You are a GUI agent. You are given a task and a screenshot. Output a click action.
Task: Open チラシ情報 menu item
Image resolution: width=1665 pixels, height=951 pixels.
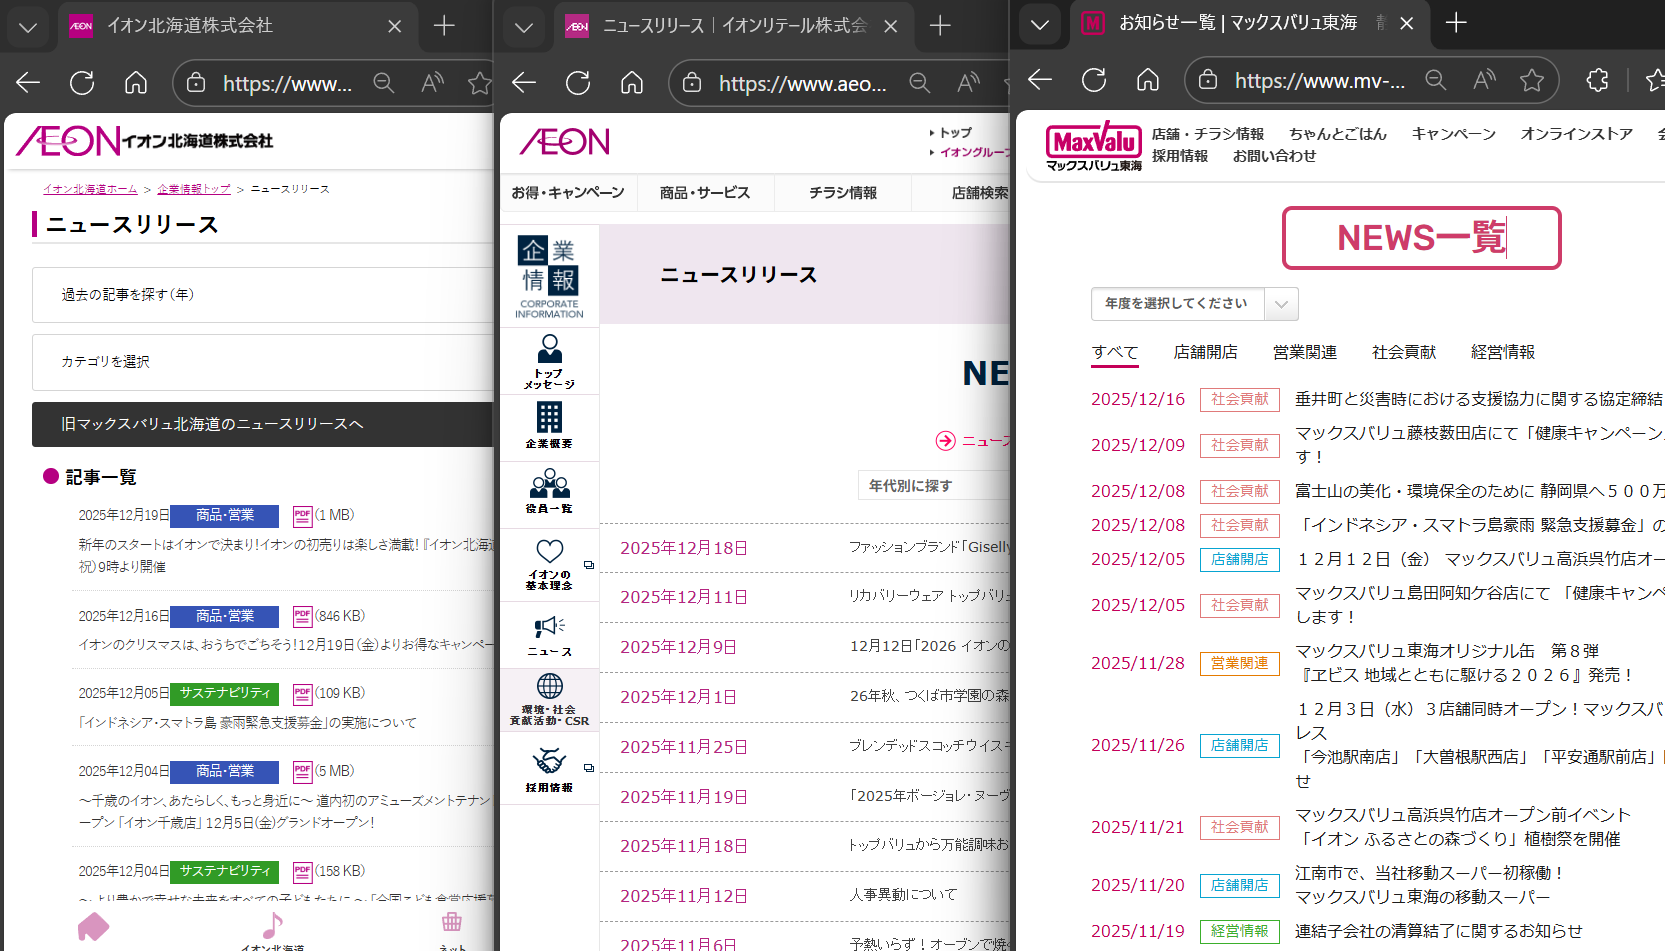pyautogui.click(x=843, y=193)
